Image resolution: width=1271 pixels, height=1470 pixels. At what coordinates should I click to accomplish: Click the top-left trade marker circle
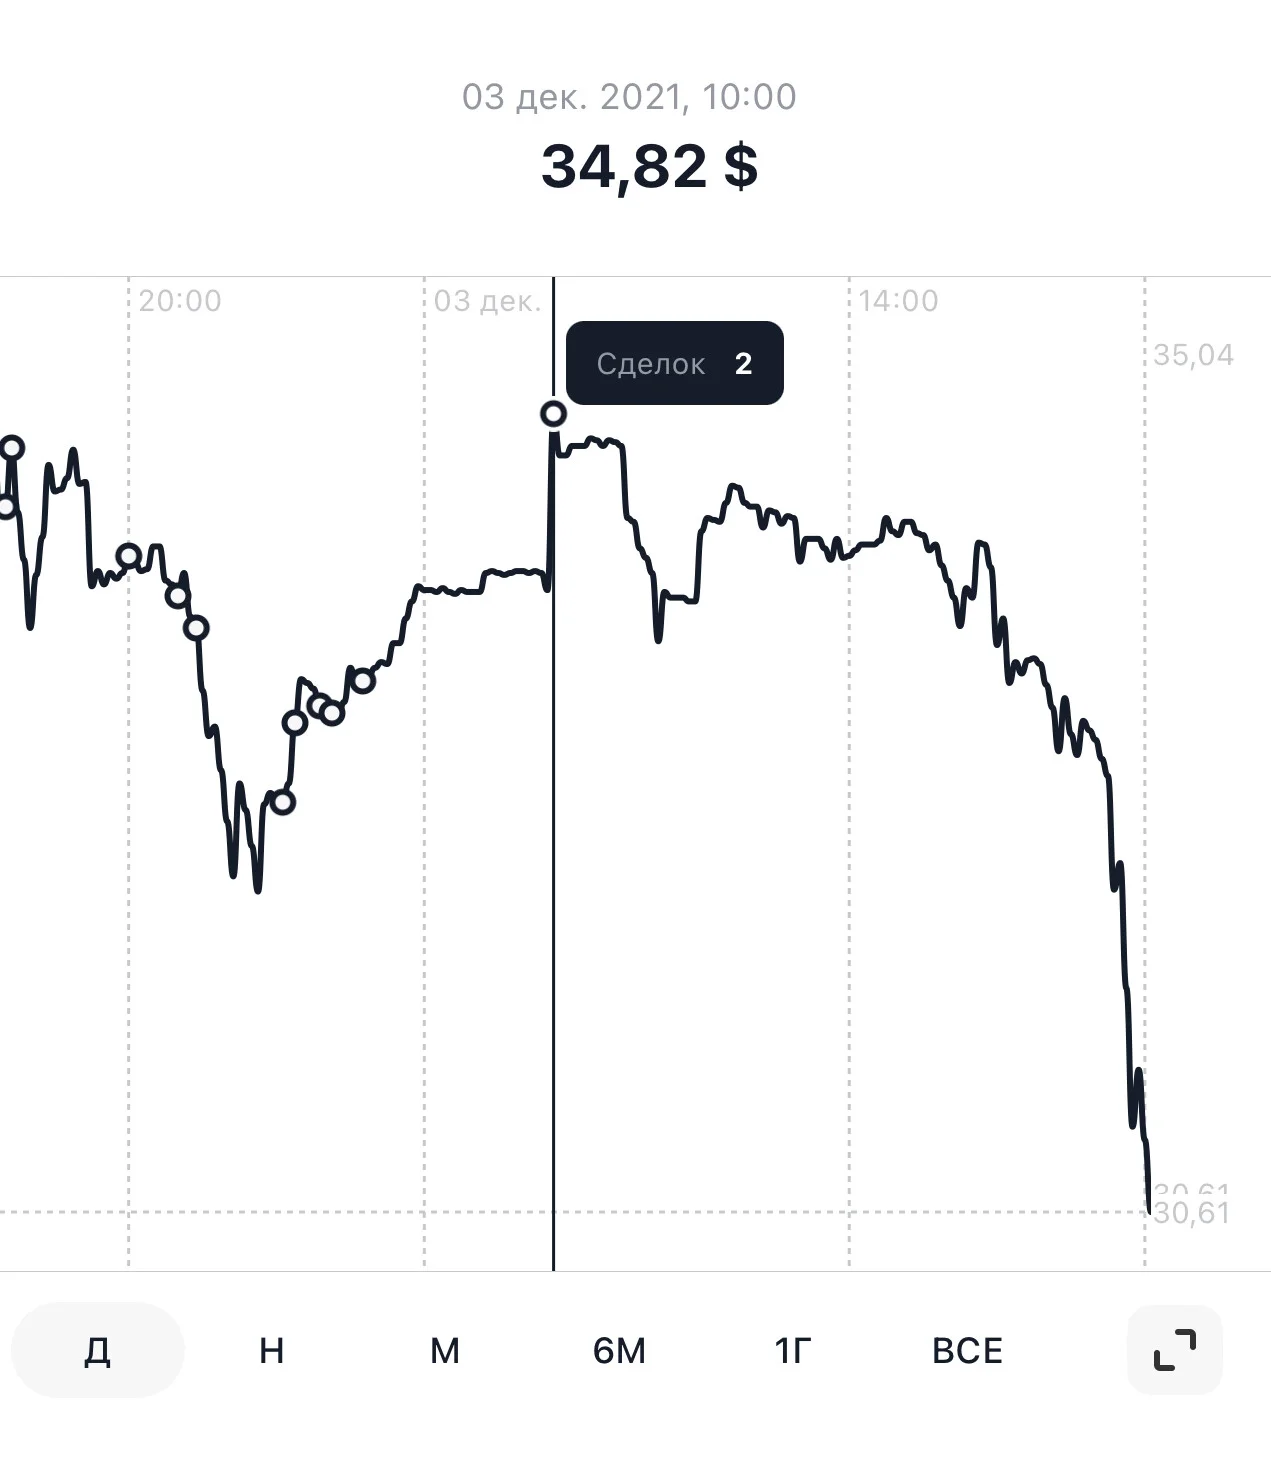click(12, 447)
